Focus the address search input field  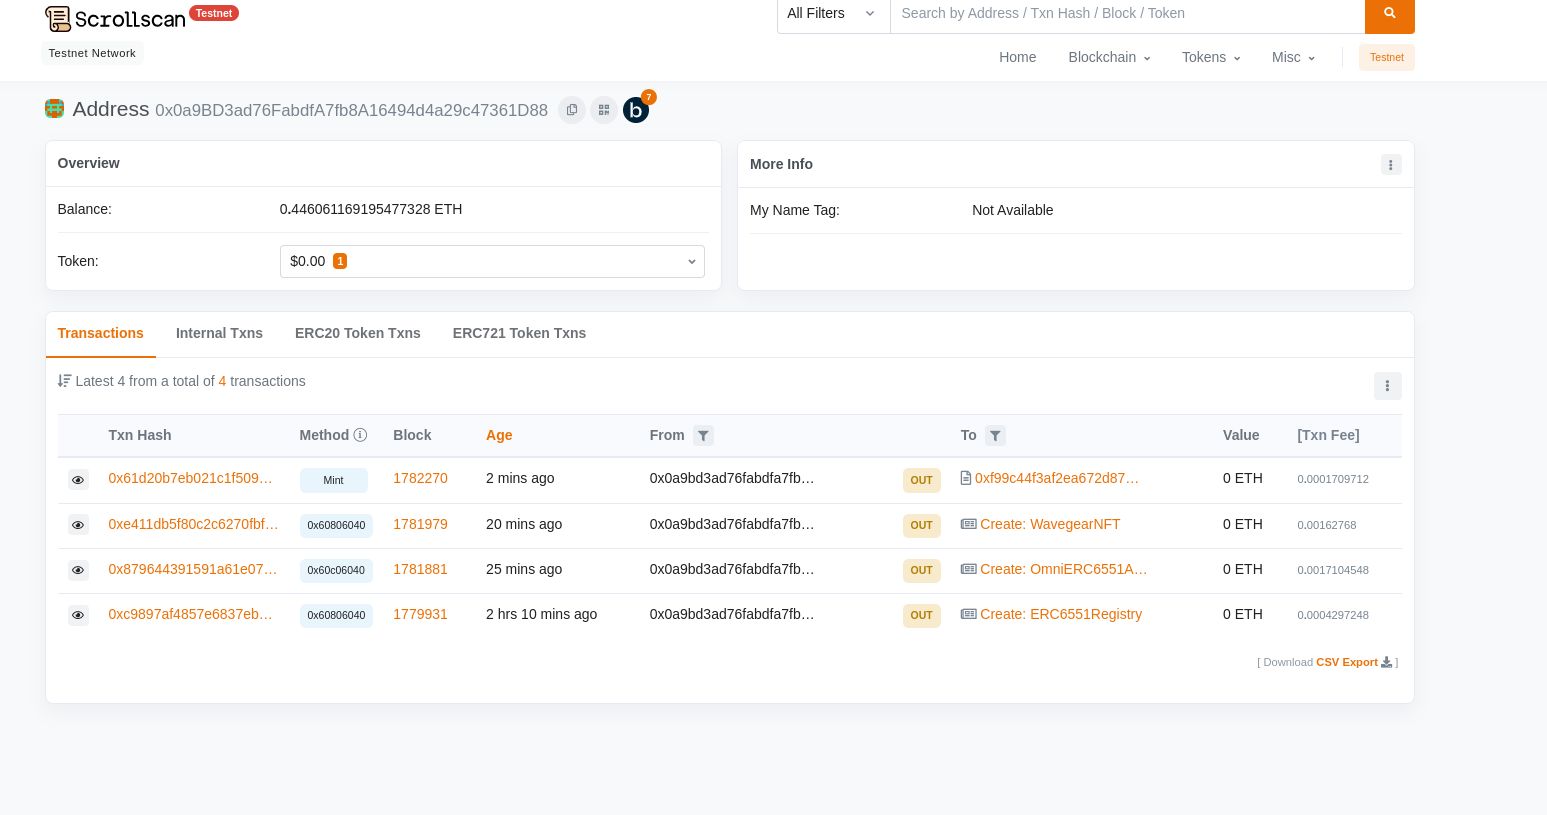coord(1127,14)
